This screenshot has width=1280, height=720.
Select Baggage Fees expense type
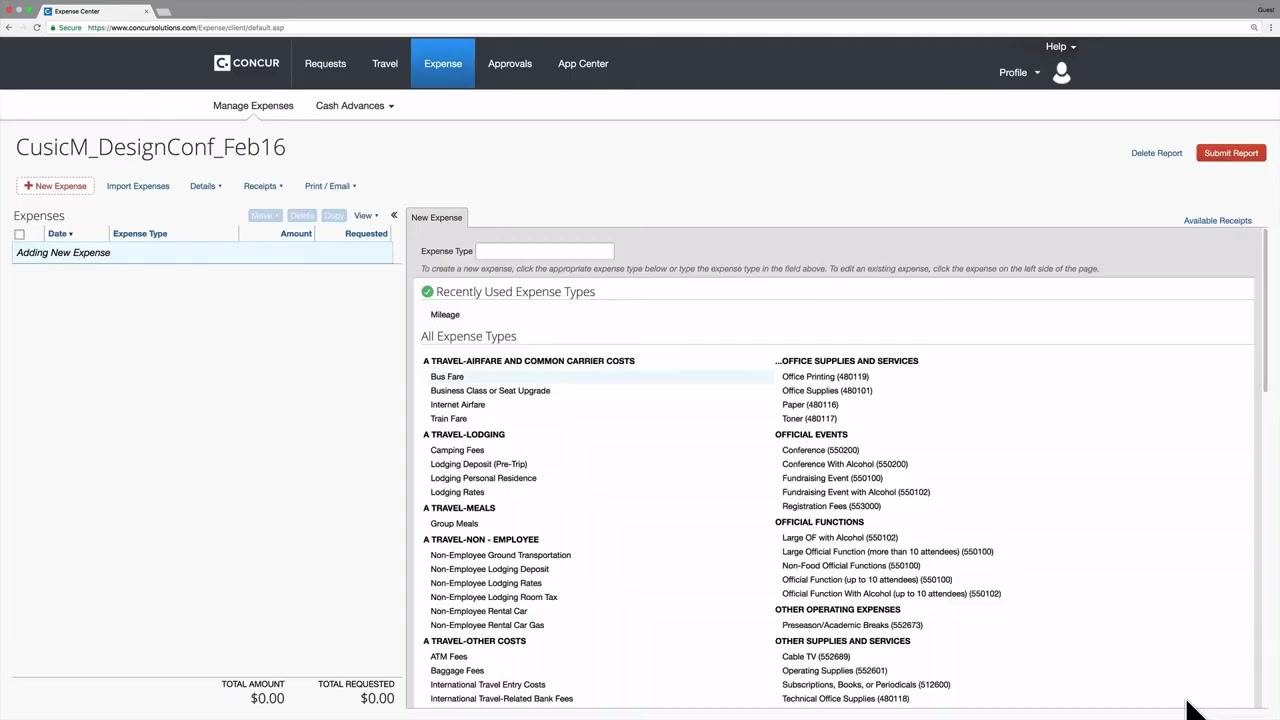pyautogui.click(x=457, y=671)
